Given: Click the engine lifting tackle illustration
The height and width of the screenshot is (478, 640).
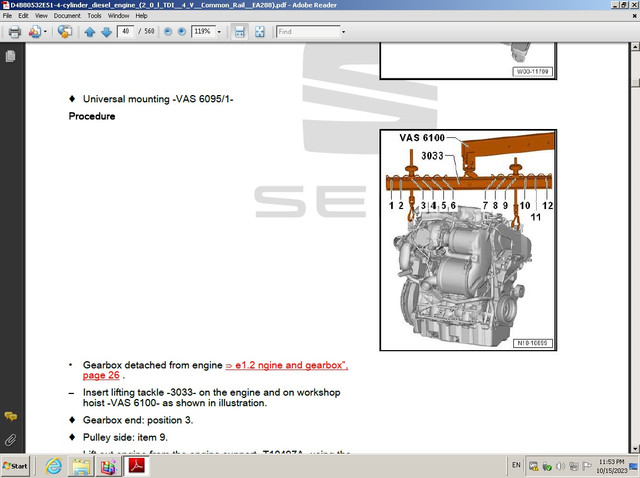Looking at the screenshot, I should (468, 240).
